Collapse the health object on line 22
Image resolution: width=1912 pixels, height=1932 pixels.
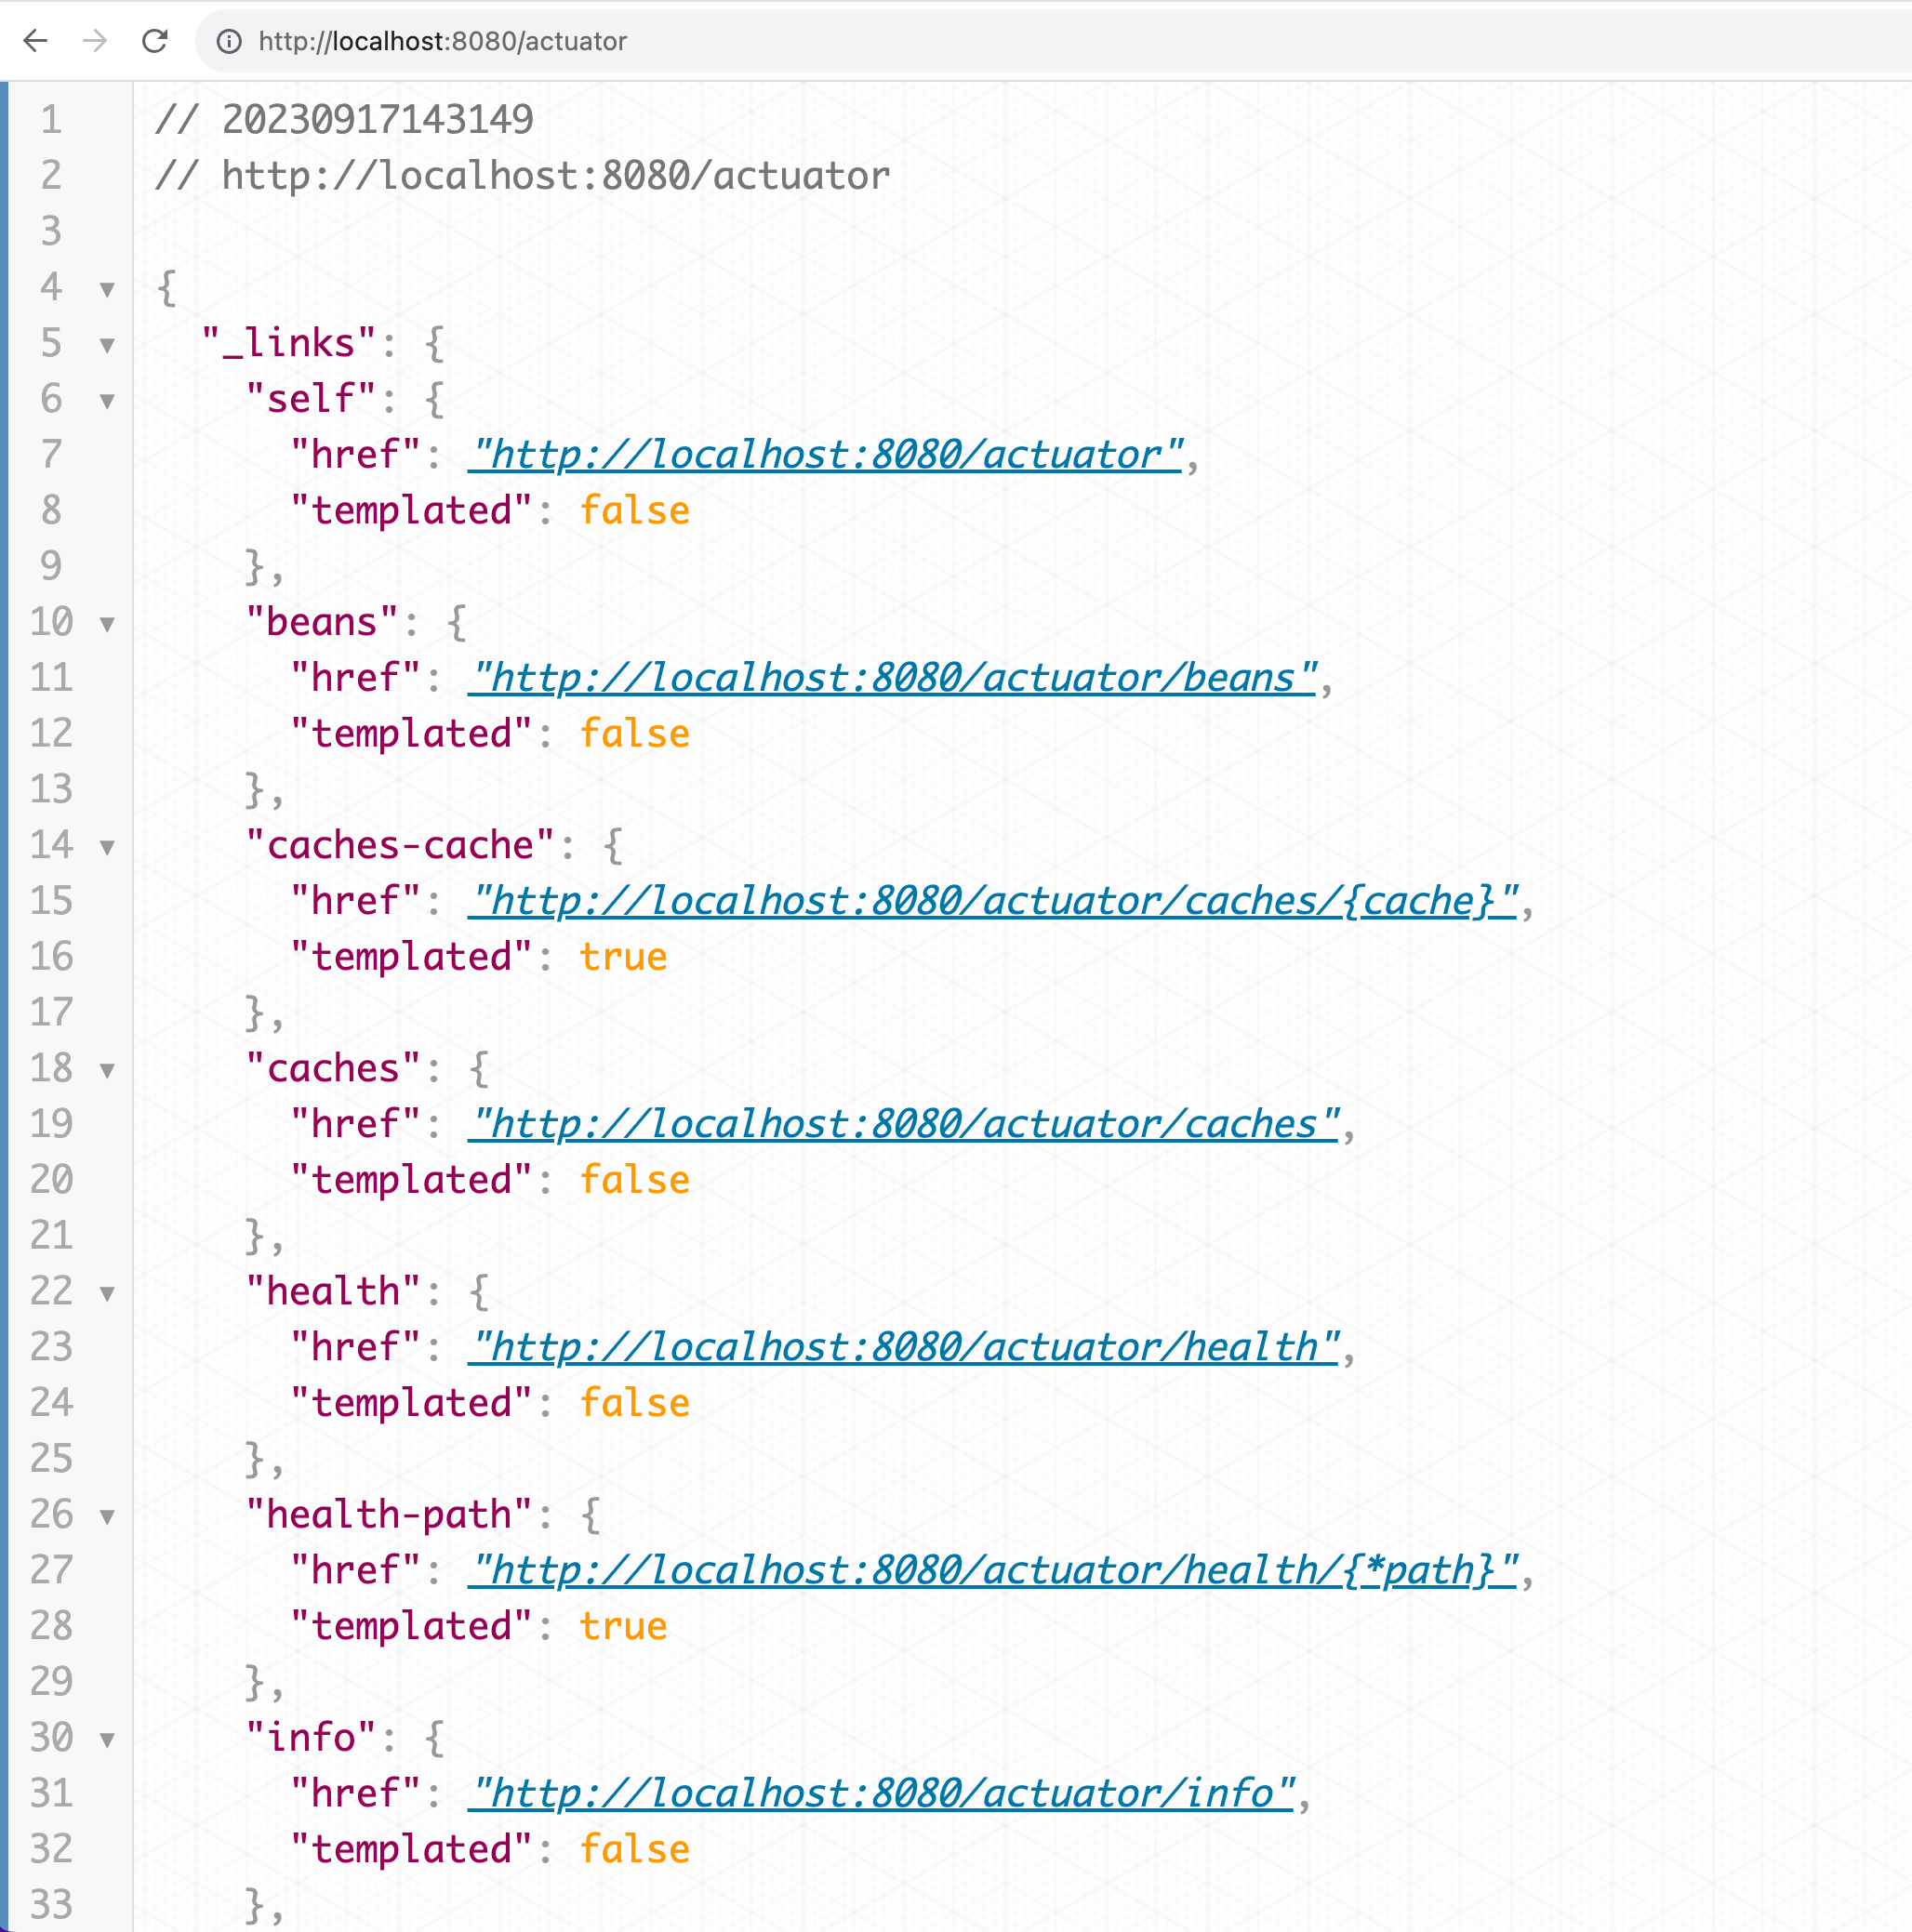[107, 1294]
